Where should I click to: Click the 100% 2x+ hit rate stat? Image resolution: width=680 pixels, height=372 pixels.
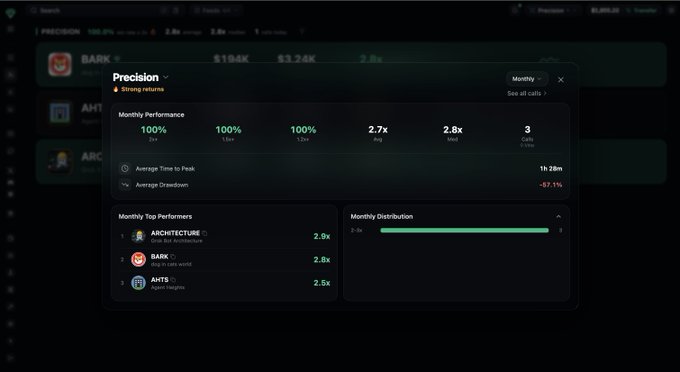tap(154, 134)
